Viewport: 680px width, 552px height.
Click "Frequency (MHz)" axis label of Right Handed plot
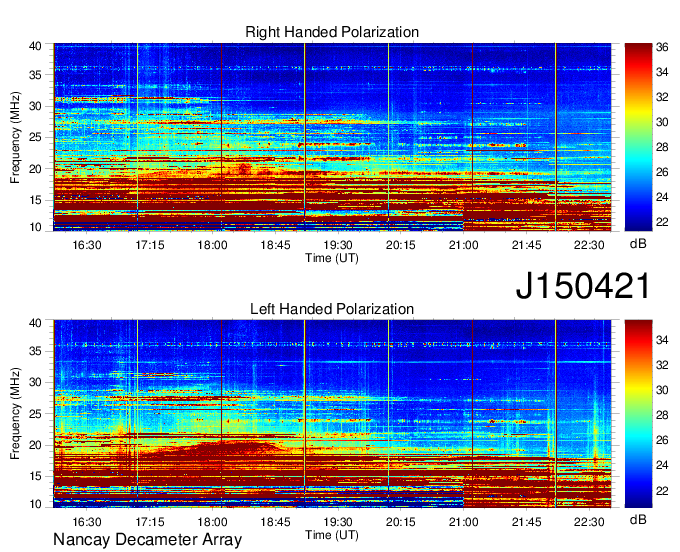(15, 137)
